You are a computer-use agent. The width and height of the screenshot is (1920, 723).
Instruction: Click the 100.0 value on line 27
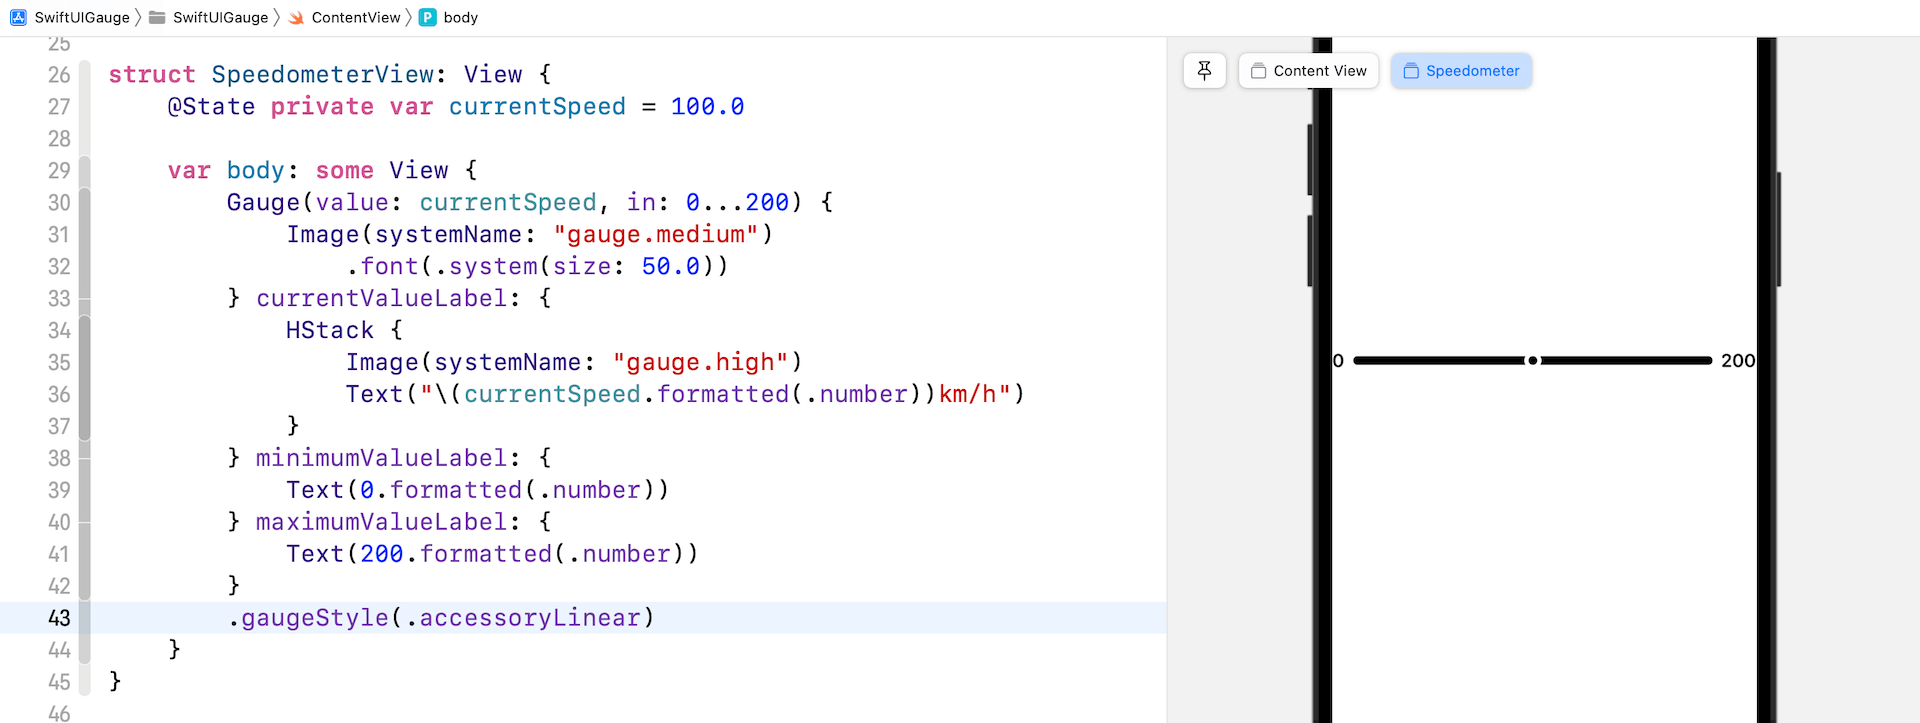point(707,107)
